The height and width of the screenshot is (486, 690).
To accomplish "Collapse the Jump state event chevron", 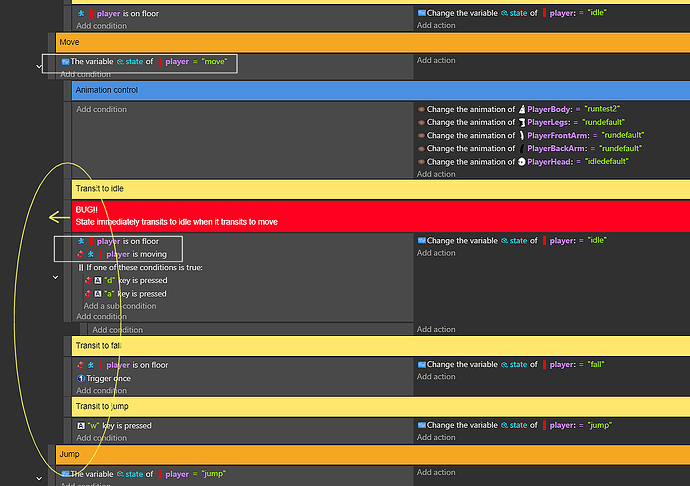I will click(38, 477).
